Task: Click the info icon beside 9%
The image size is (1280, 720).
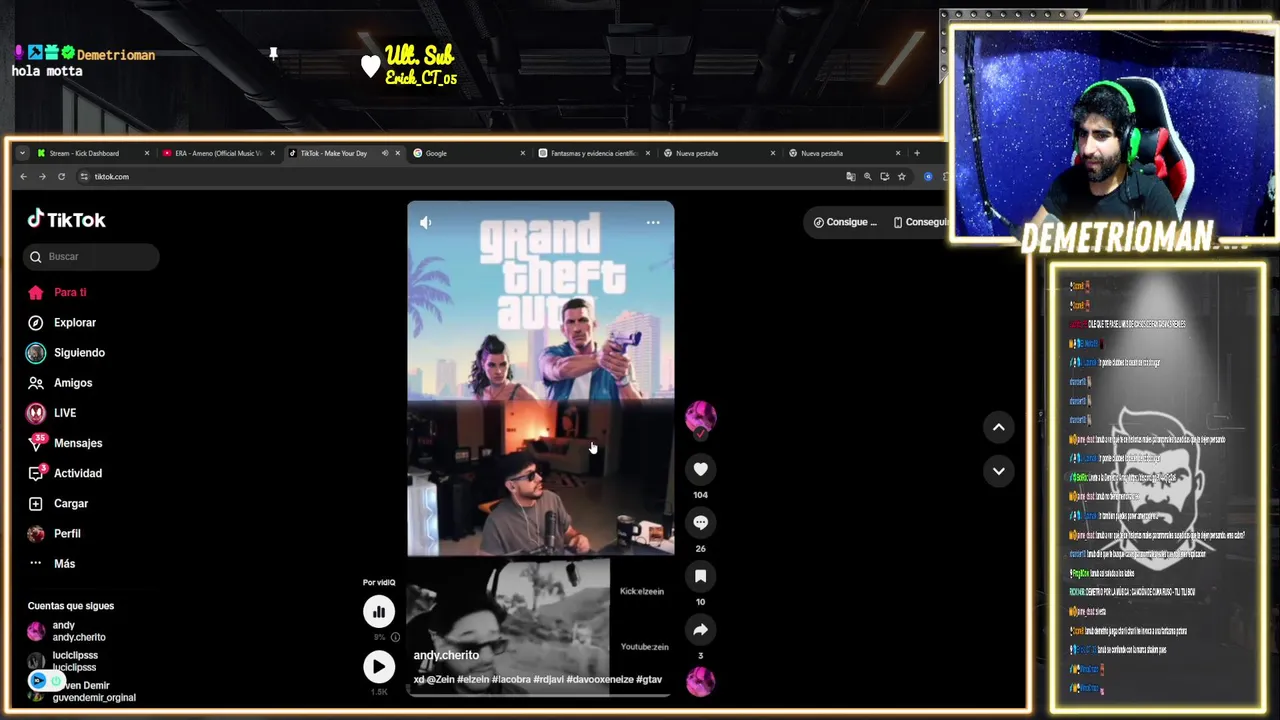Action: coord(395,637)
